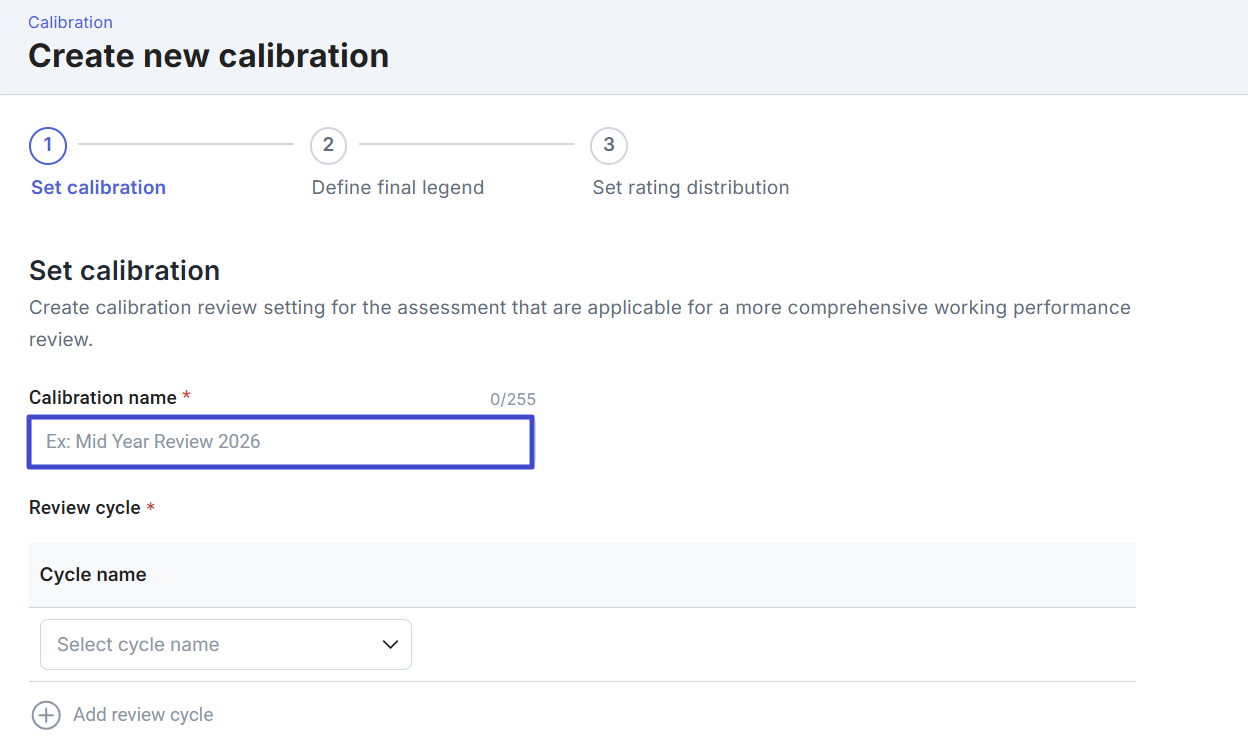Focus the Calibration name text field

click(x=280, y=442)
